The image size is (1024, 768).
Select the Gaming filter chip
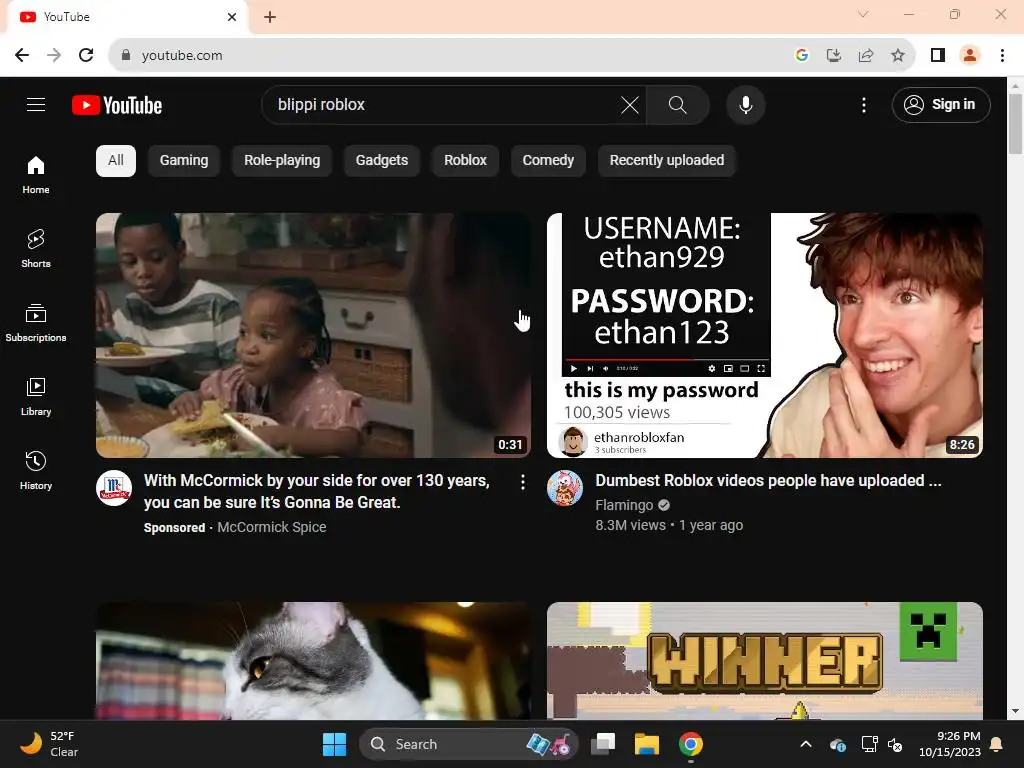click(184, 161)
